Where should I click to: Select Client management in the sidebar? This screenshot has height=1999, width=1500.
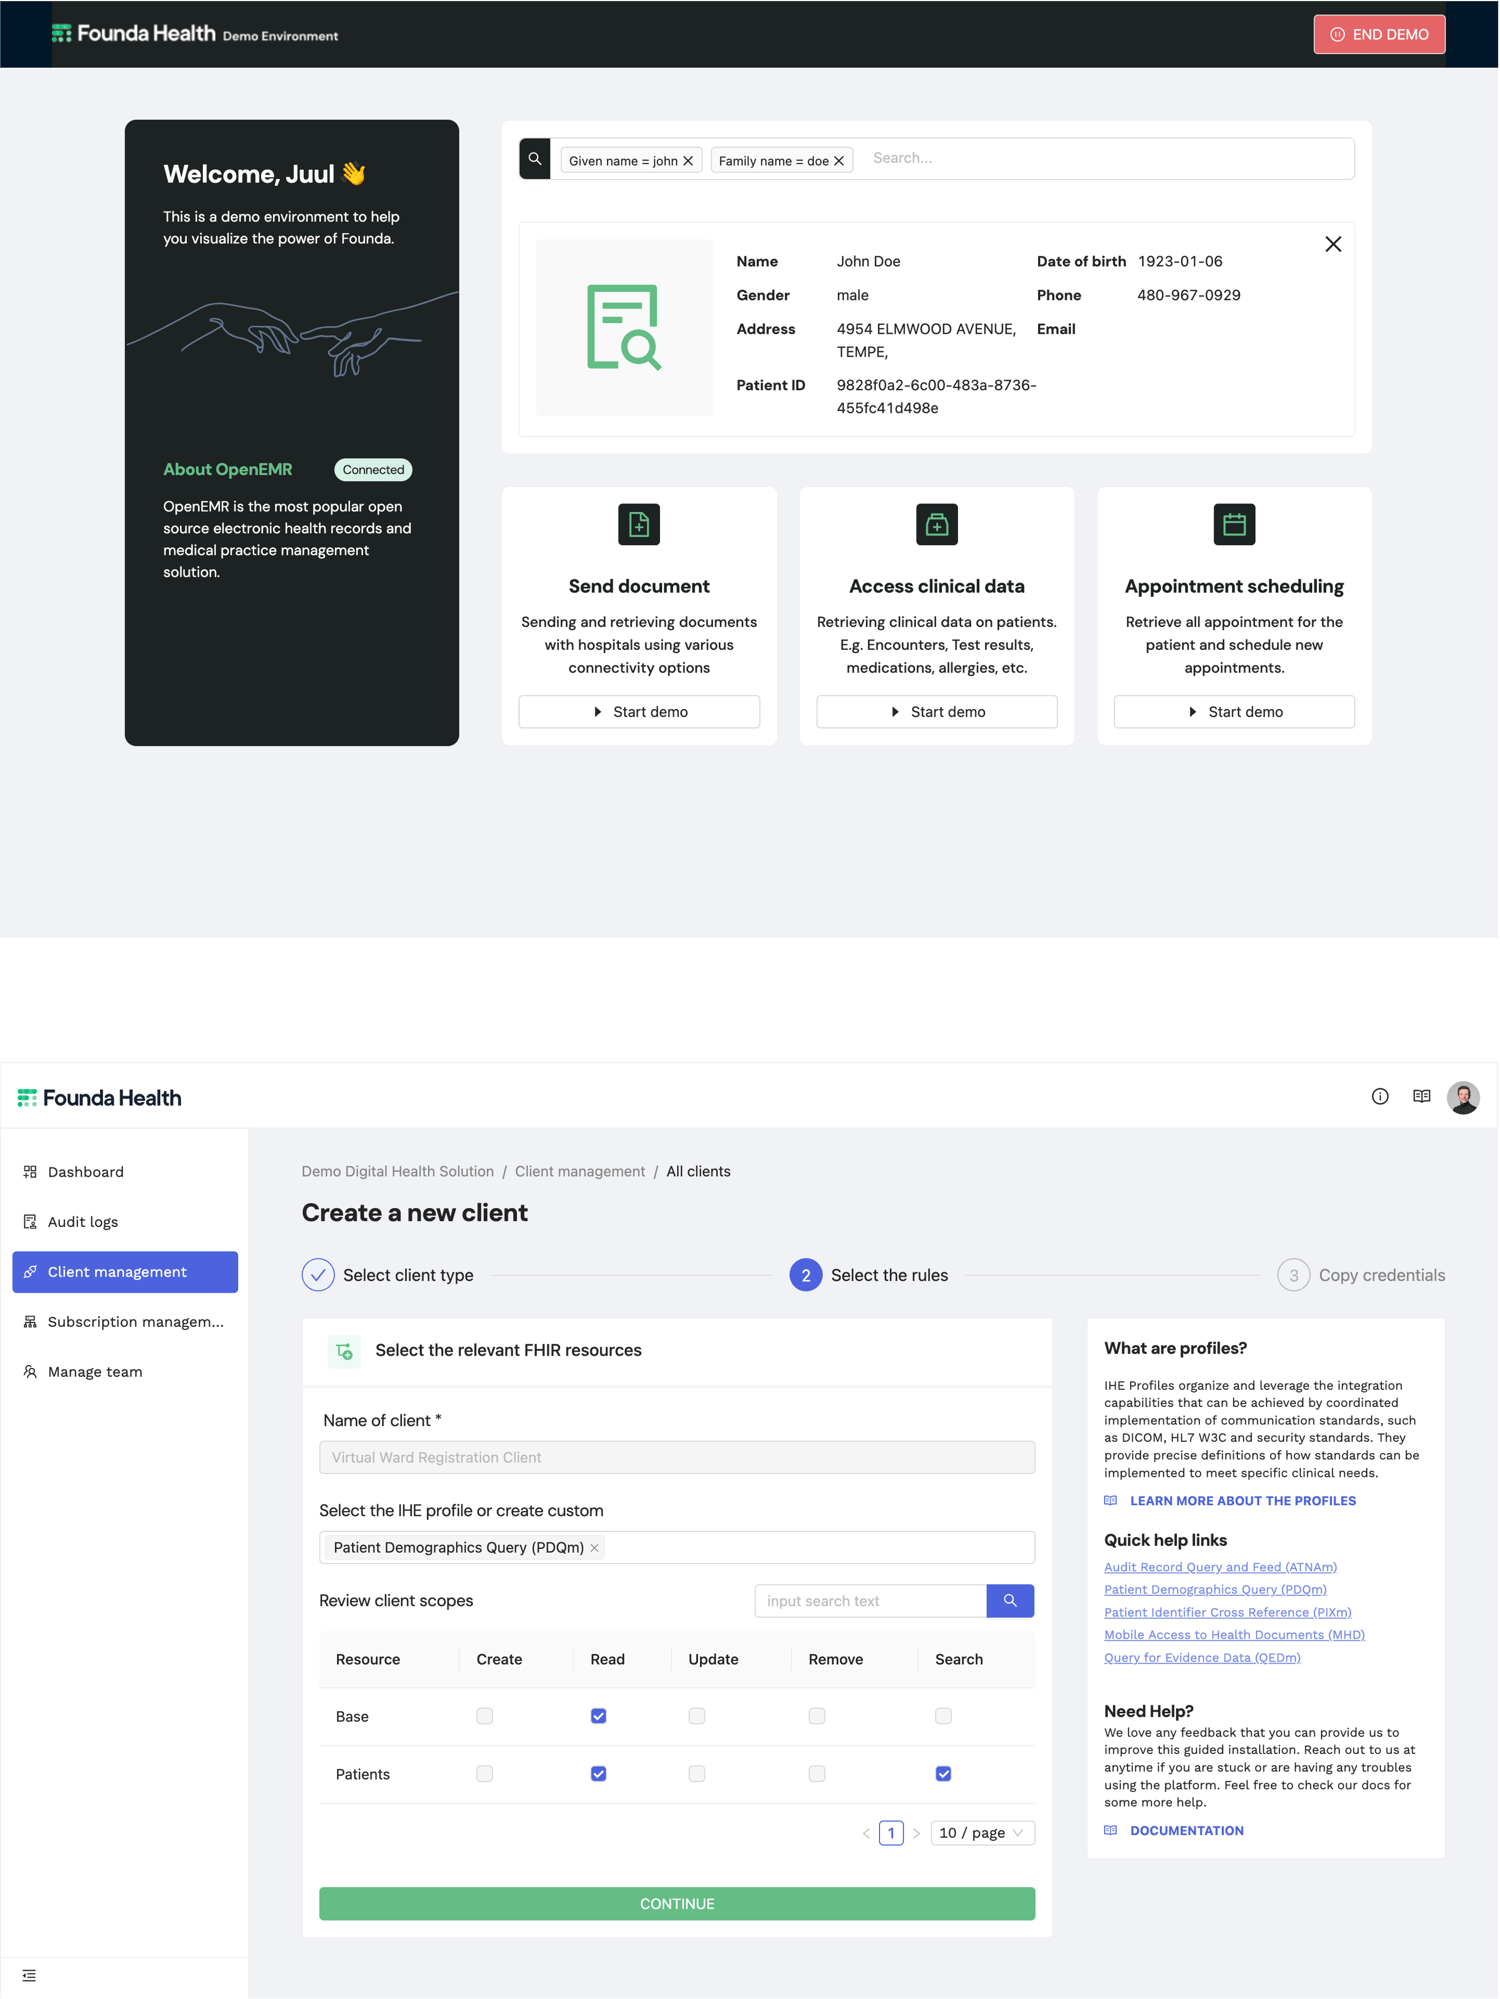pyautogui.click(x=125, y=1272)
